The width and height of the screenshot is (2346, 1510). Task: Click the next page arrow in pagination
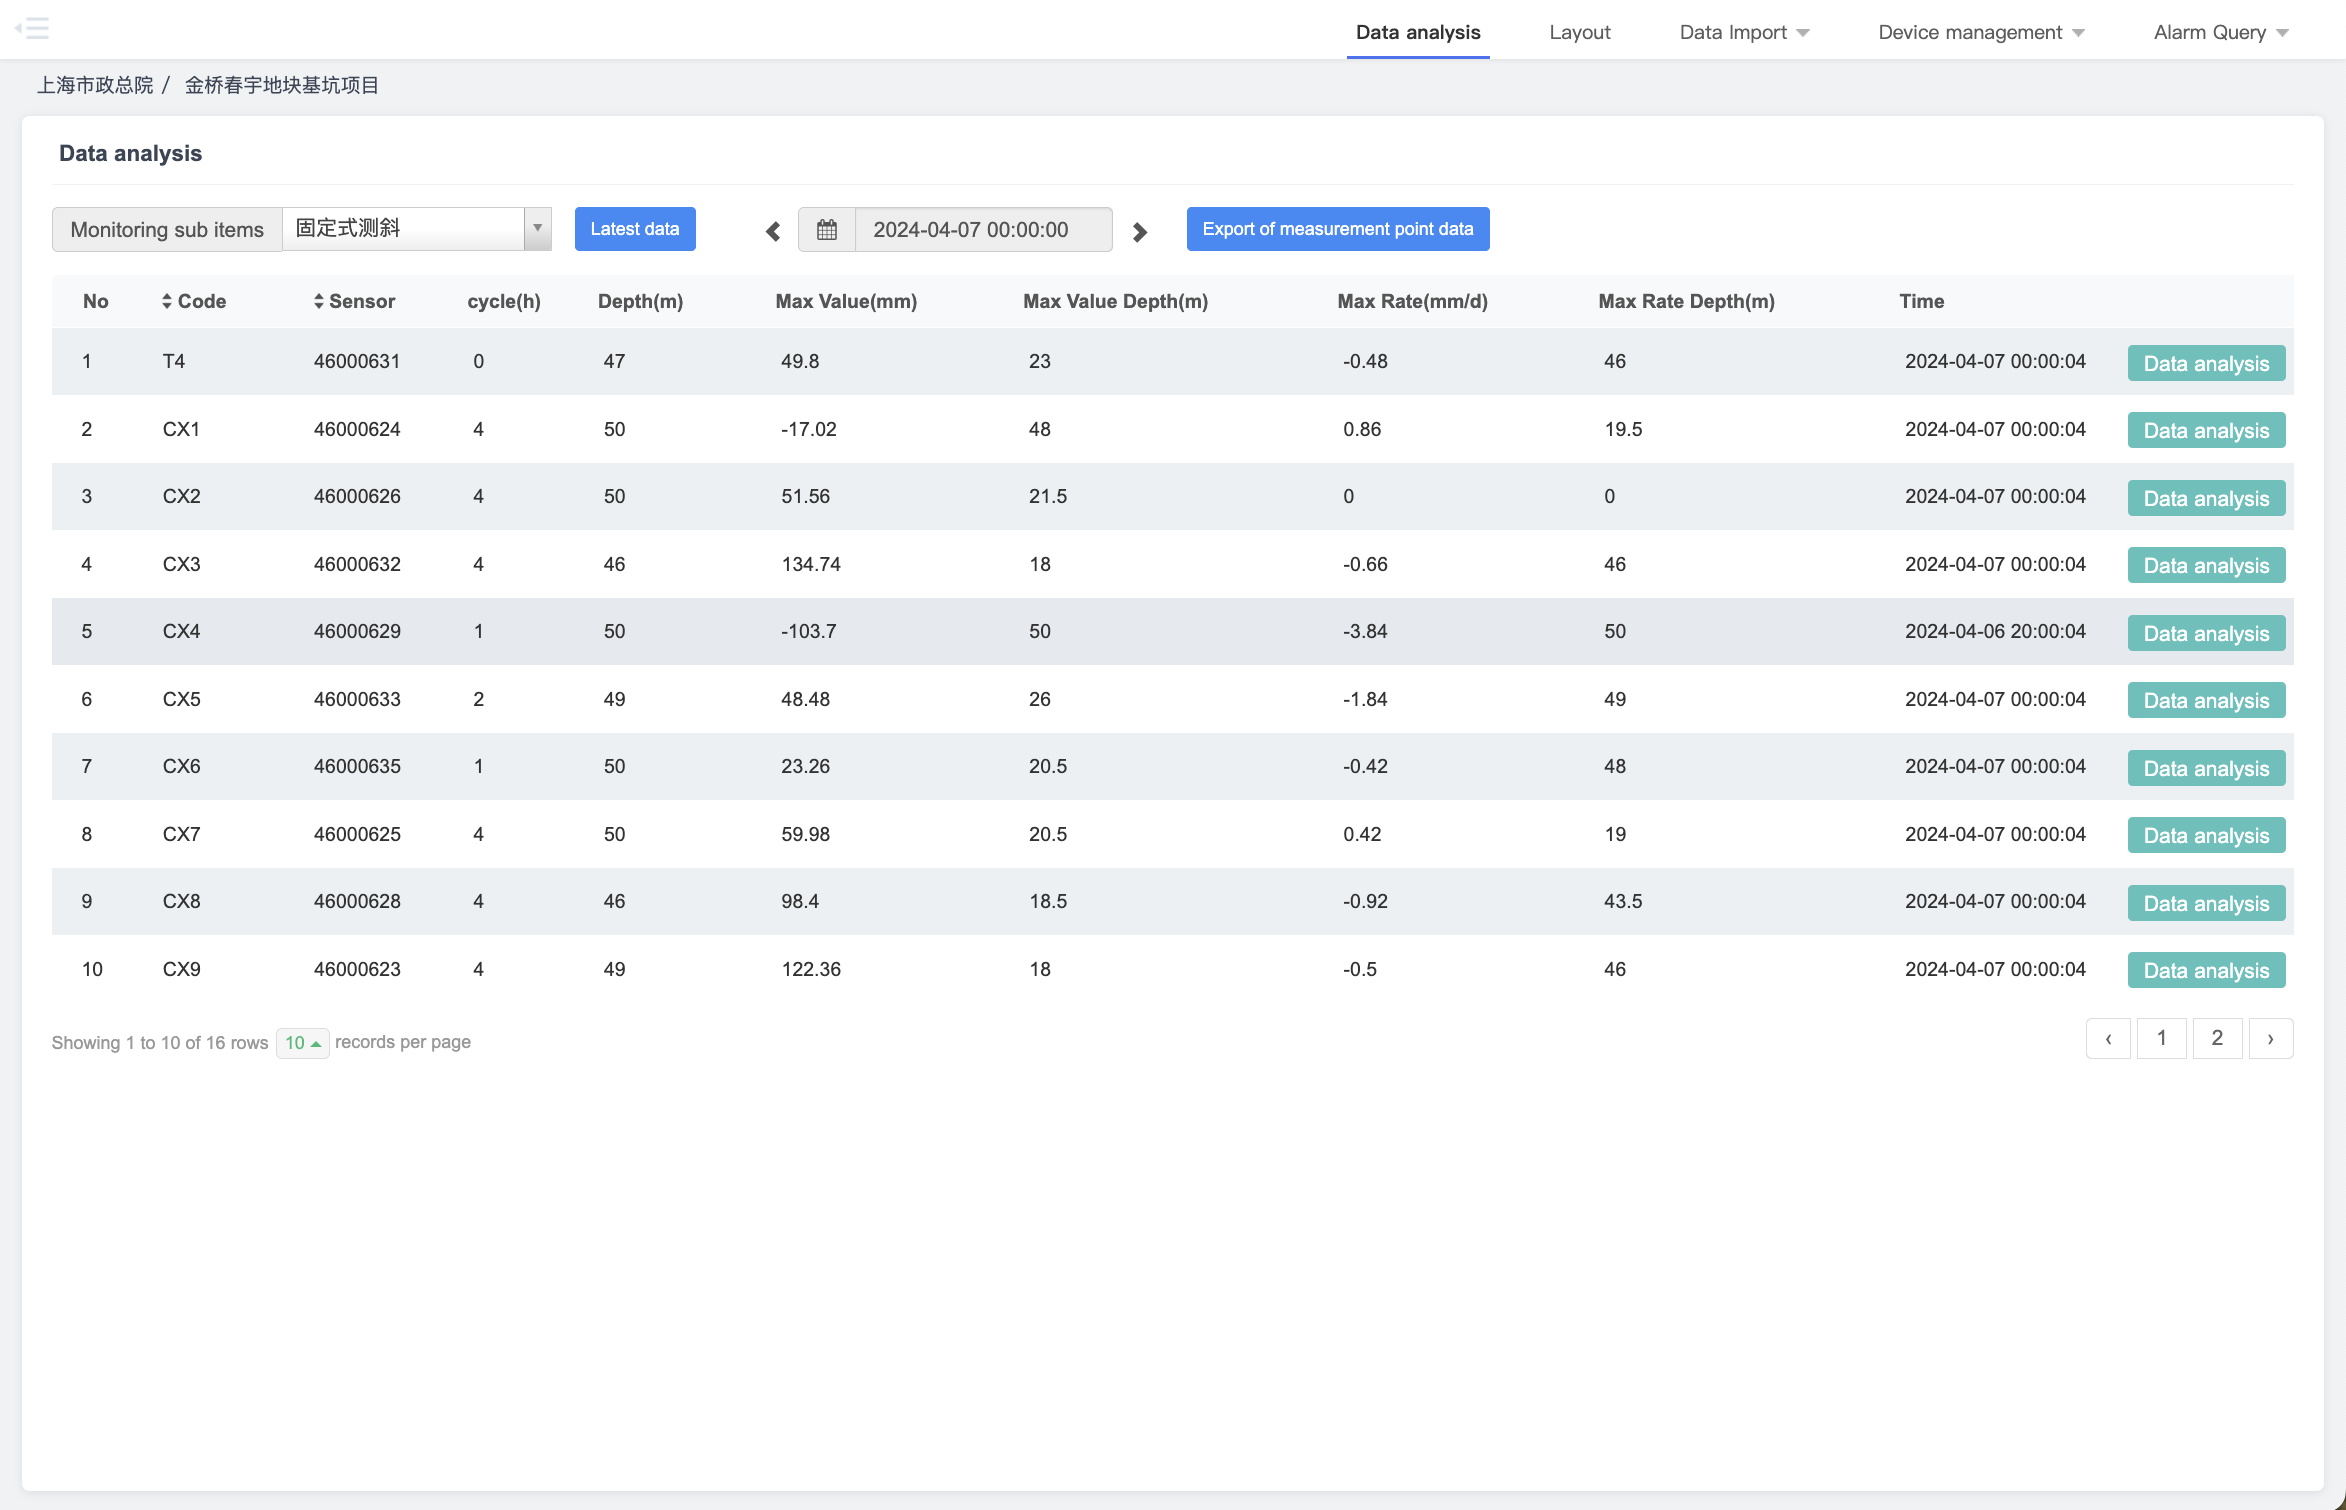coord(2271,1038)
